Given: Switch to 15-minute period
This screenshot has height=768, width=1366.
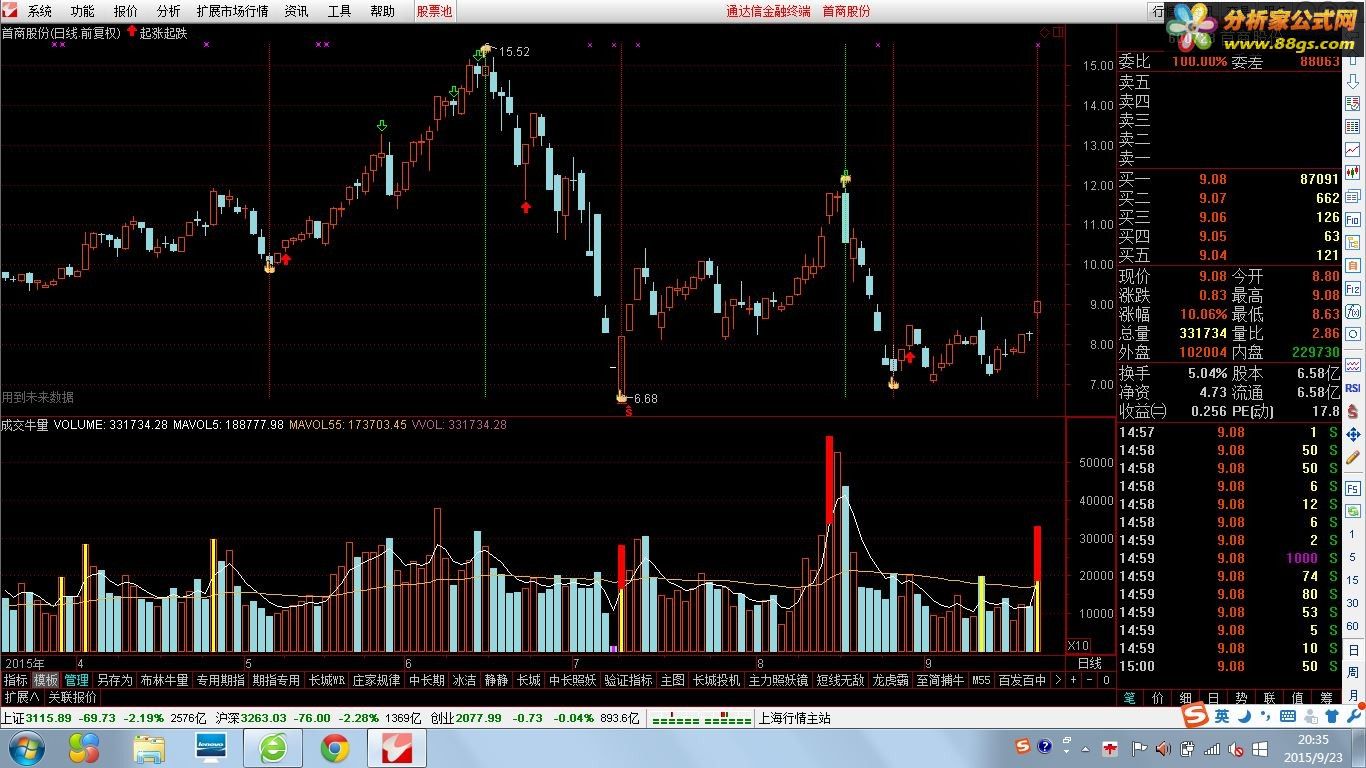Looking at the screenshot, I should 1353,579.
